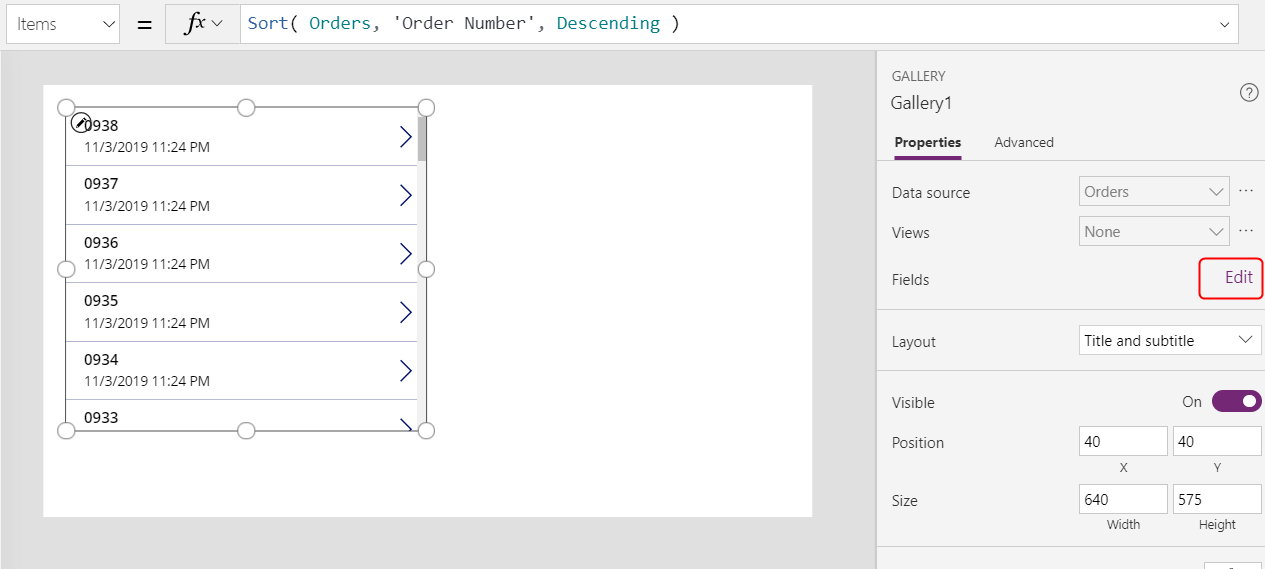Click the middle-right gallery resize handle
Image resolution: width=1265 pixels, height=569 pixels.
point(426,269)
